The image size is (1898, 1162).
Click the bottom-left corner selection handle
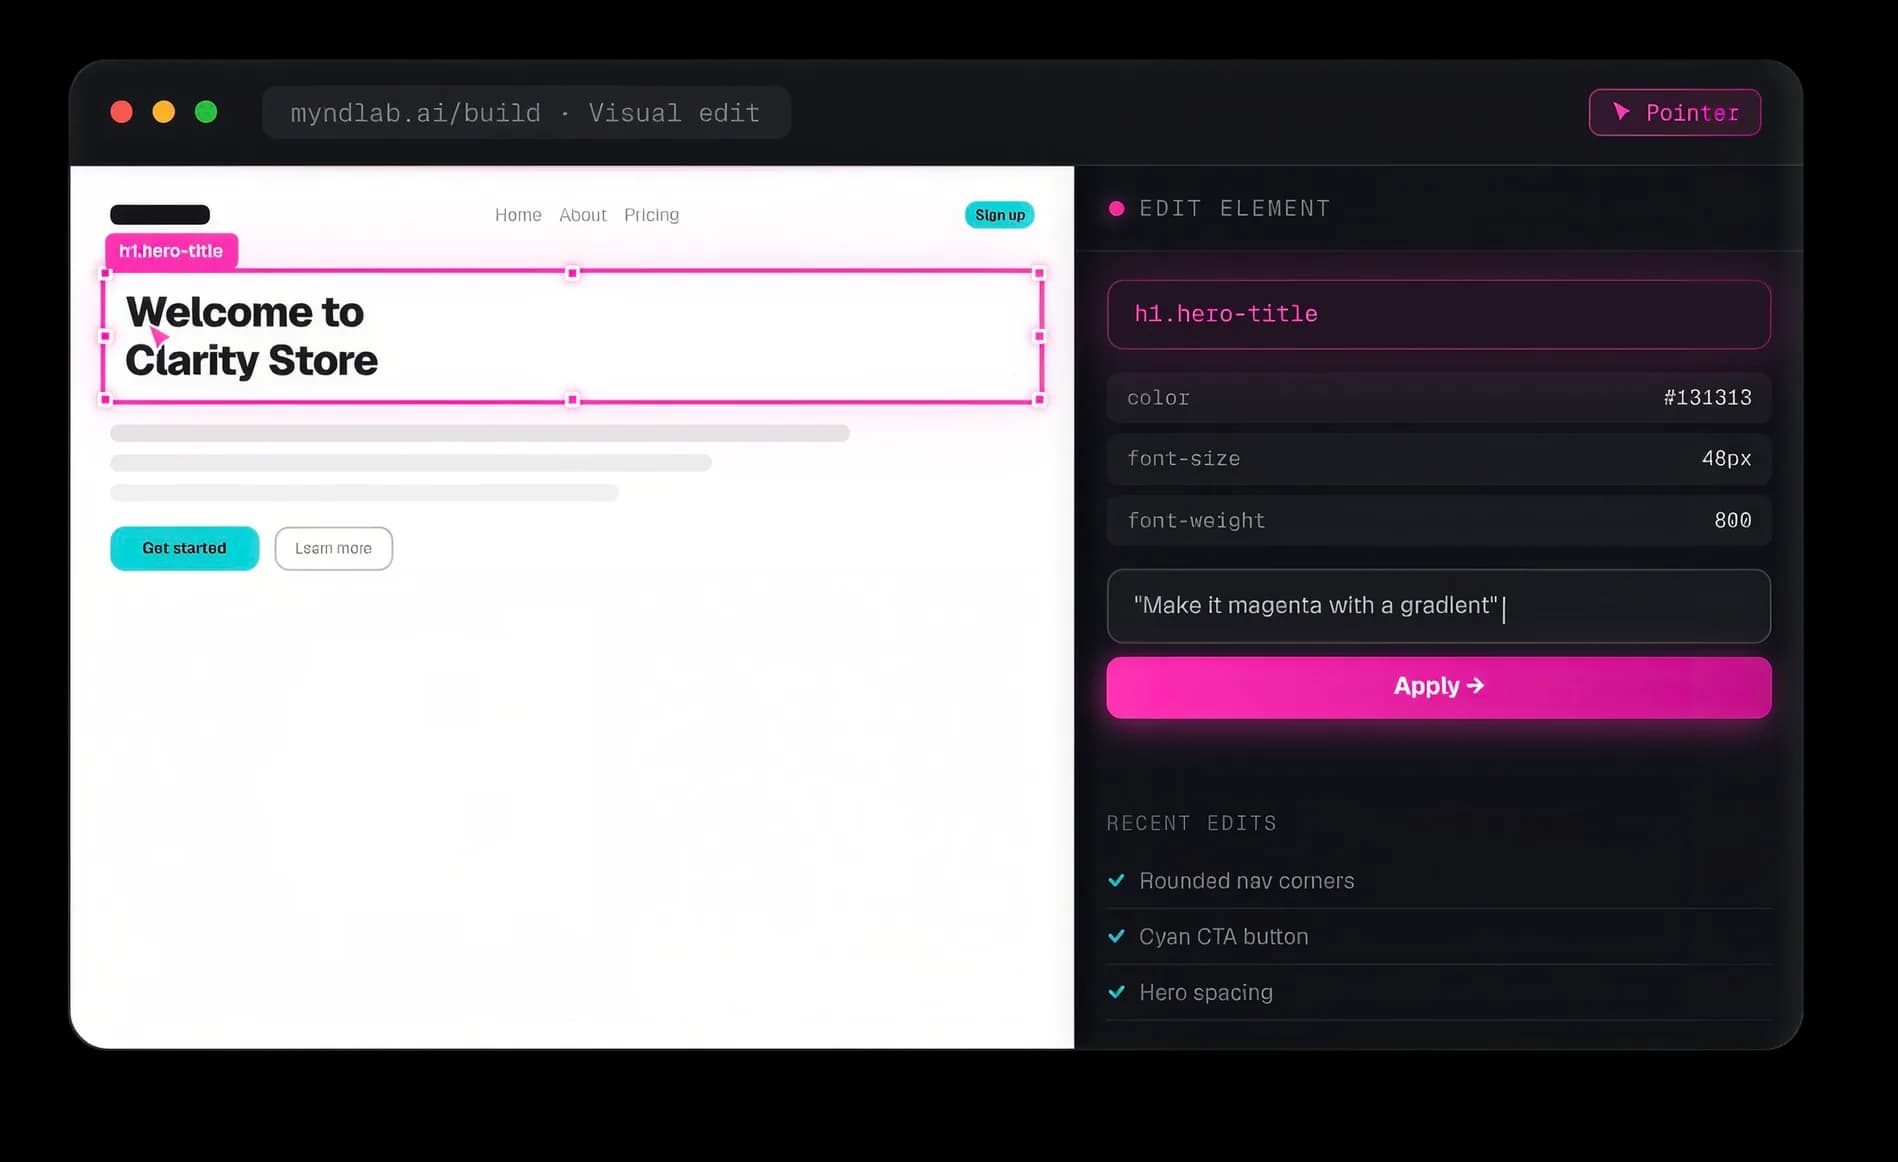(105, 400)
